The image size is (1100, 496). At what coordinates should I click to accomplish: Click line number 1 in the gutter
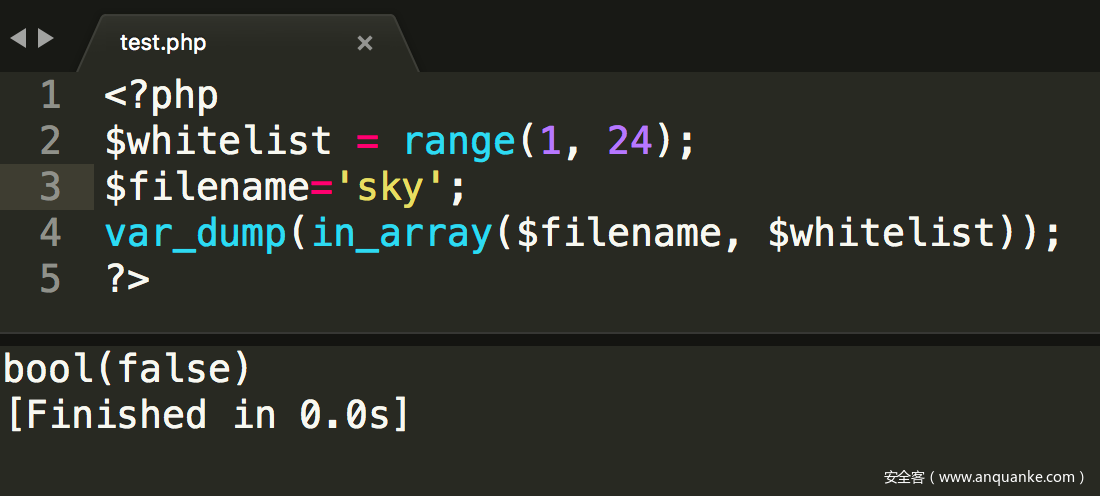pos(50,96)
